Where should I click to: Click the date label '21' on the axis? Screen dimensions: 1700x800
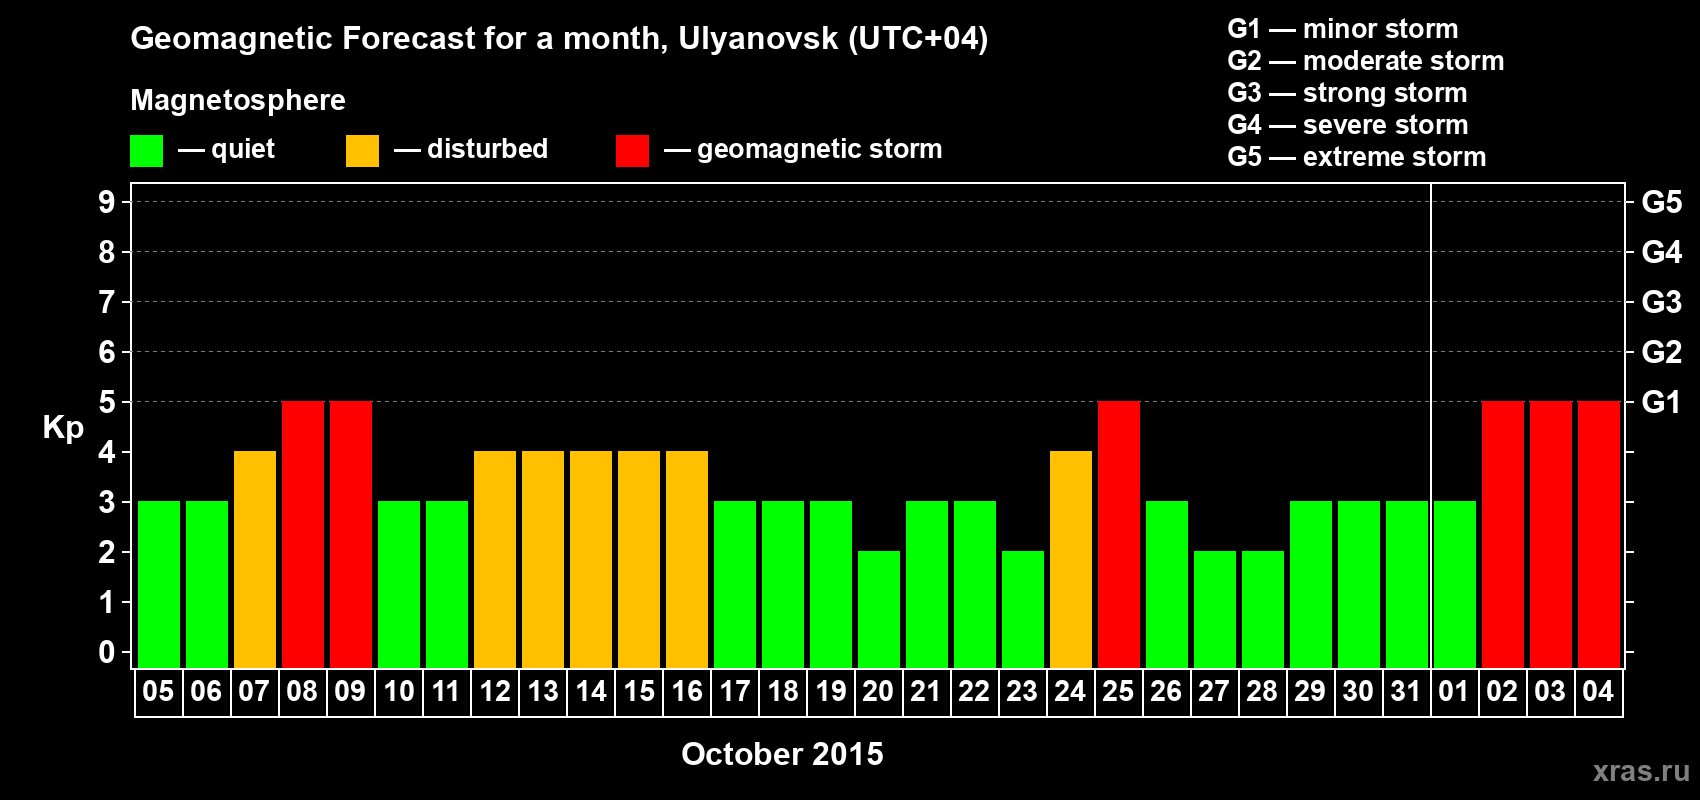point(926,692)
